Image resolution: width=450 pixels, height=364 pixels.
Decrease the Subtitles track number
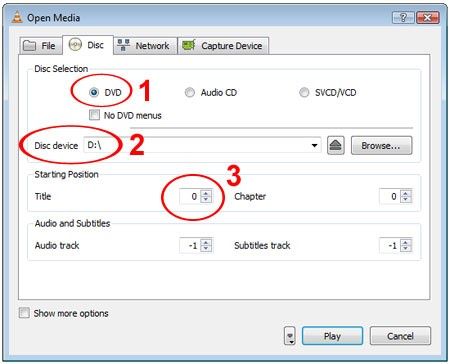click(x=406, y=249)
